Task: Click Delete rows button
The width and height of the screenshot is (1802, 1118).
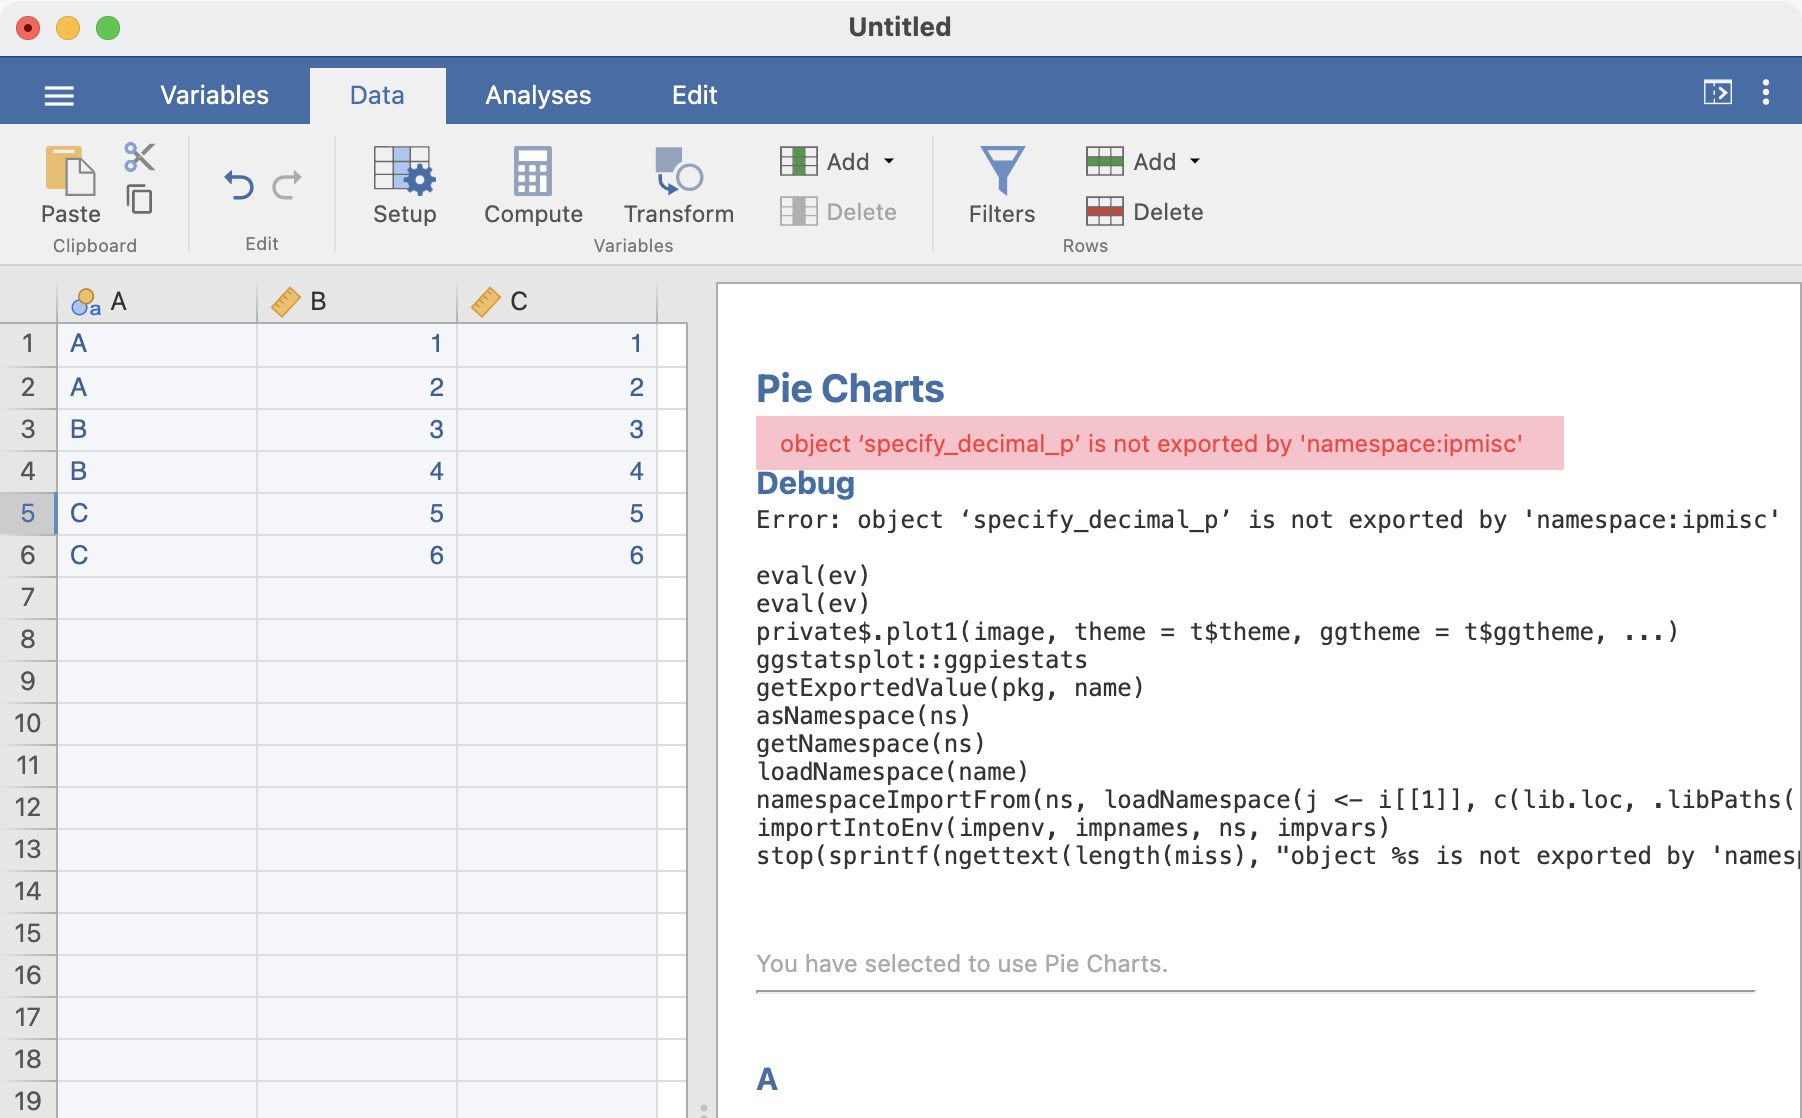Action: (x=1145, y=212)
